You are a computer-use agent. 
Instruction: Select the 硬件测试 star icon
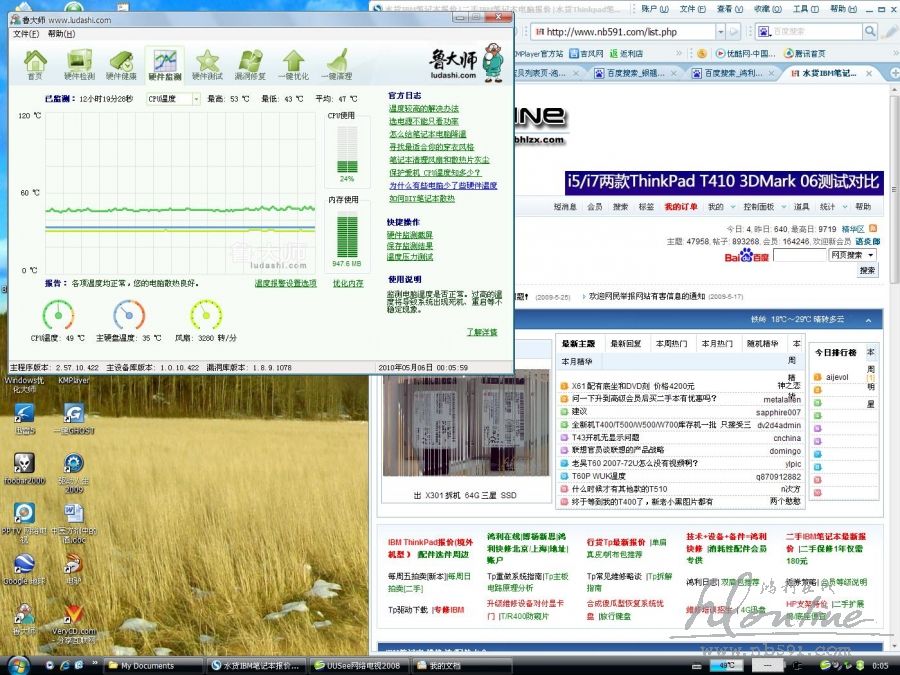point(207,64)
